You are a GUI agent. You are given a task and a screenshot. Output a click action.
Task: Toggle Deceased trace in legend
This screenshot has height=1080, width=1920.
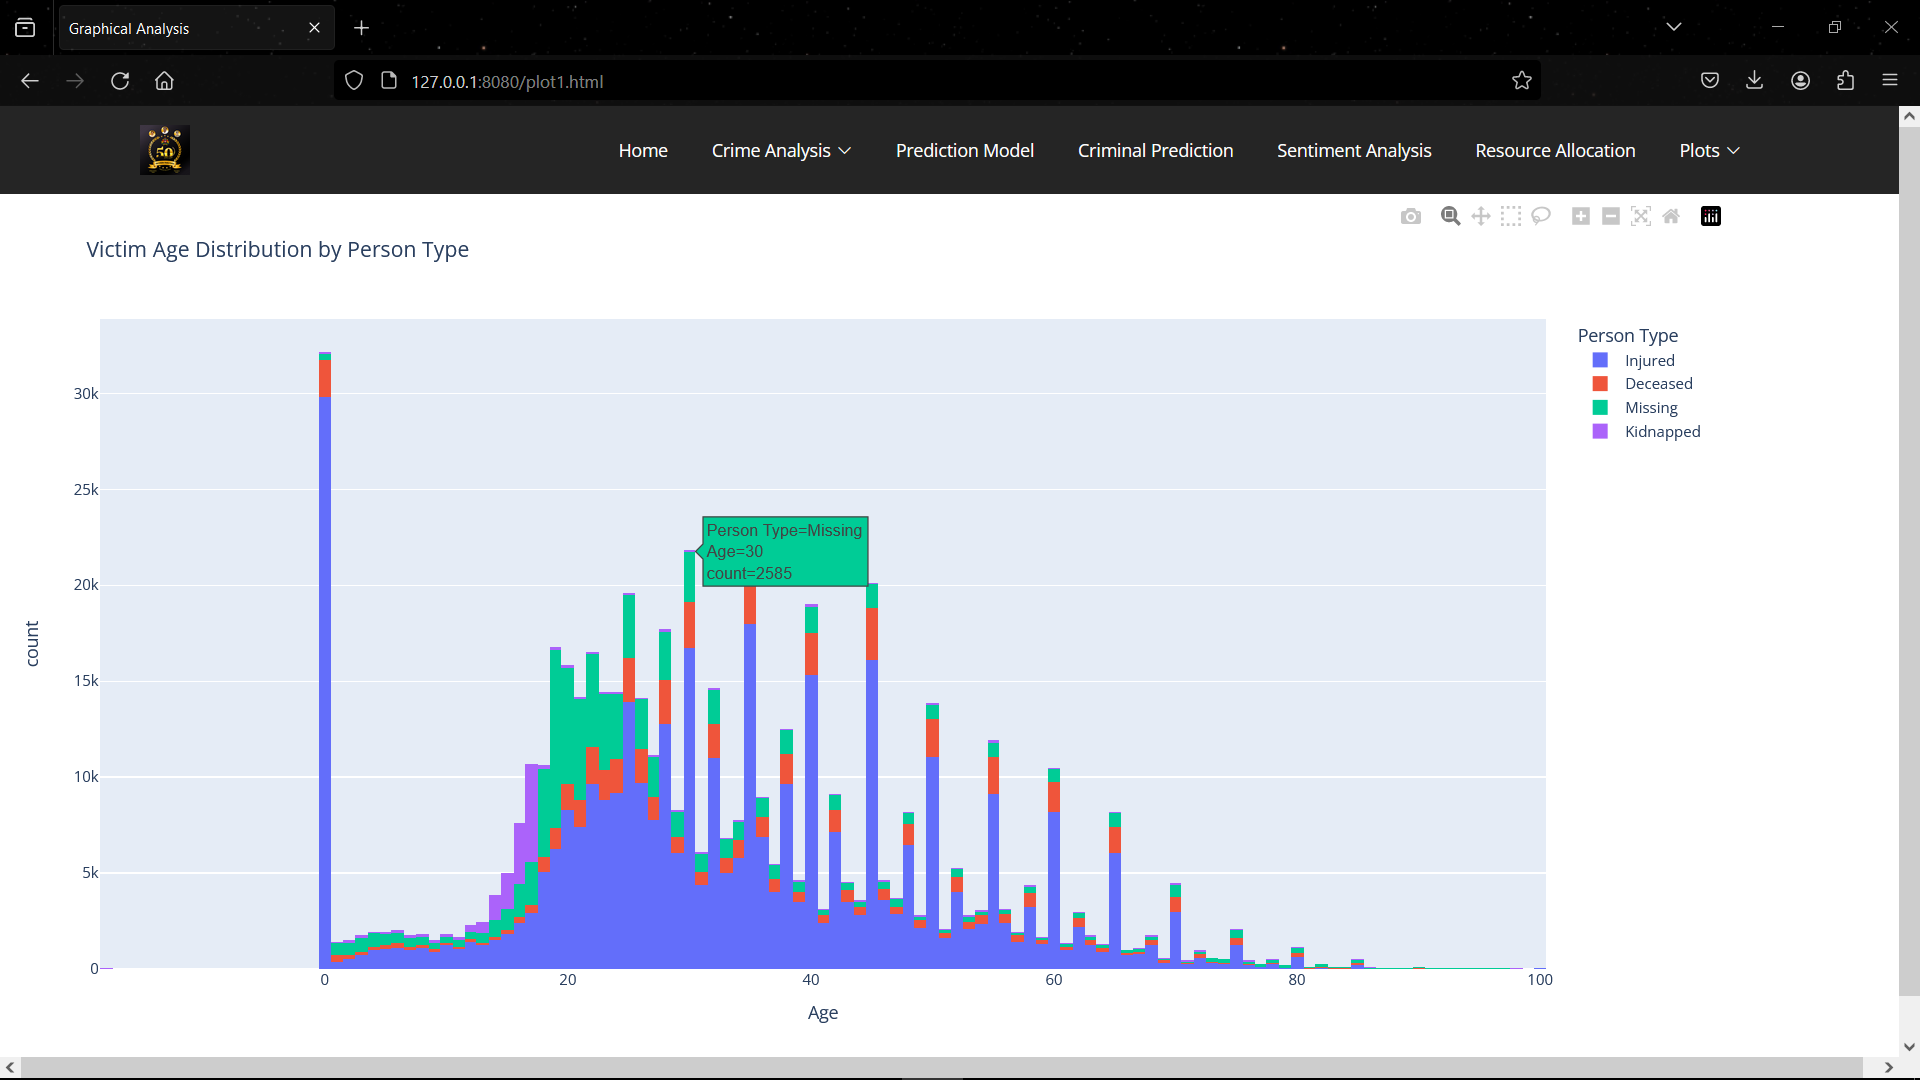coord(1658,384)
